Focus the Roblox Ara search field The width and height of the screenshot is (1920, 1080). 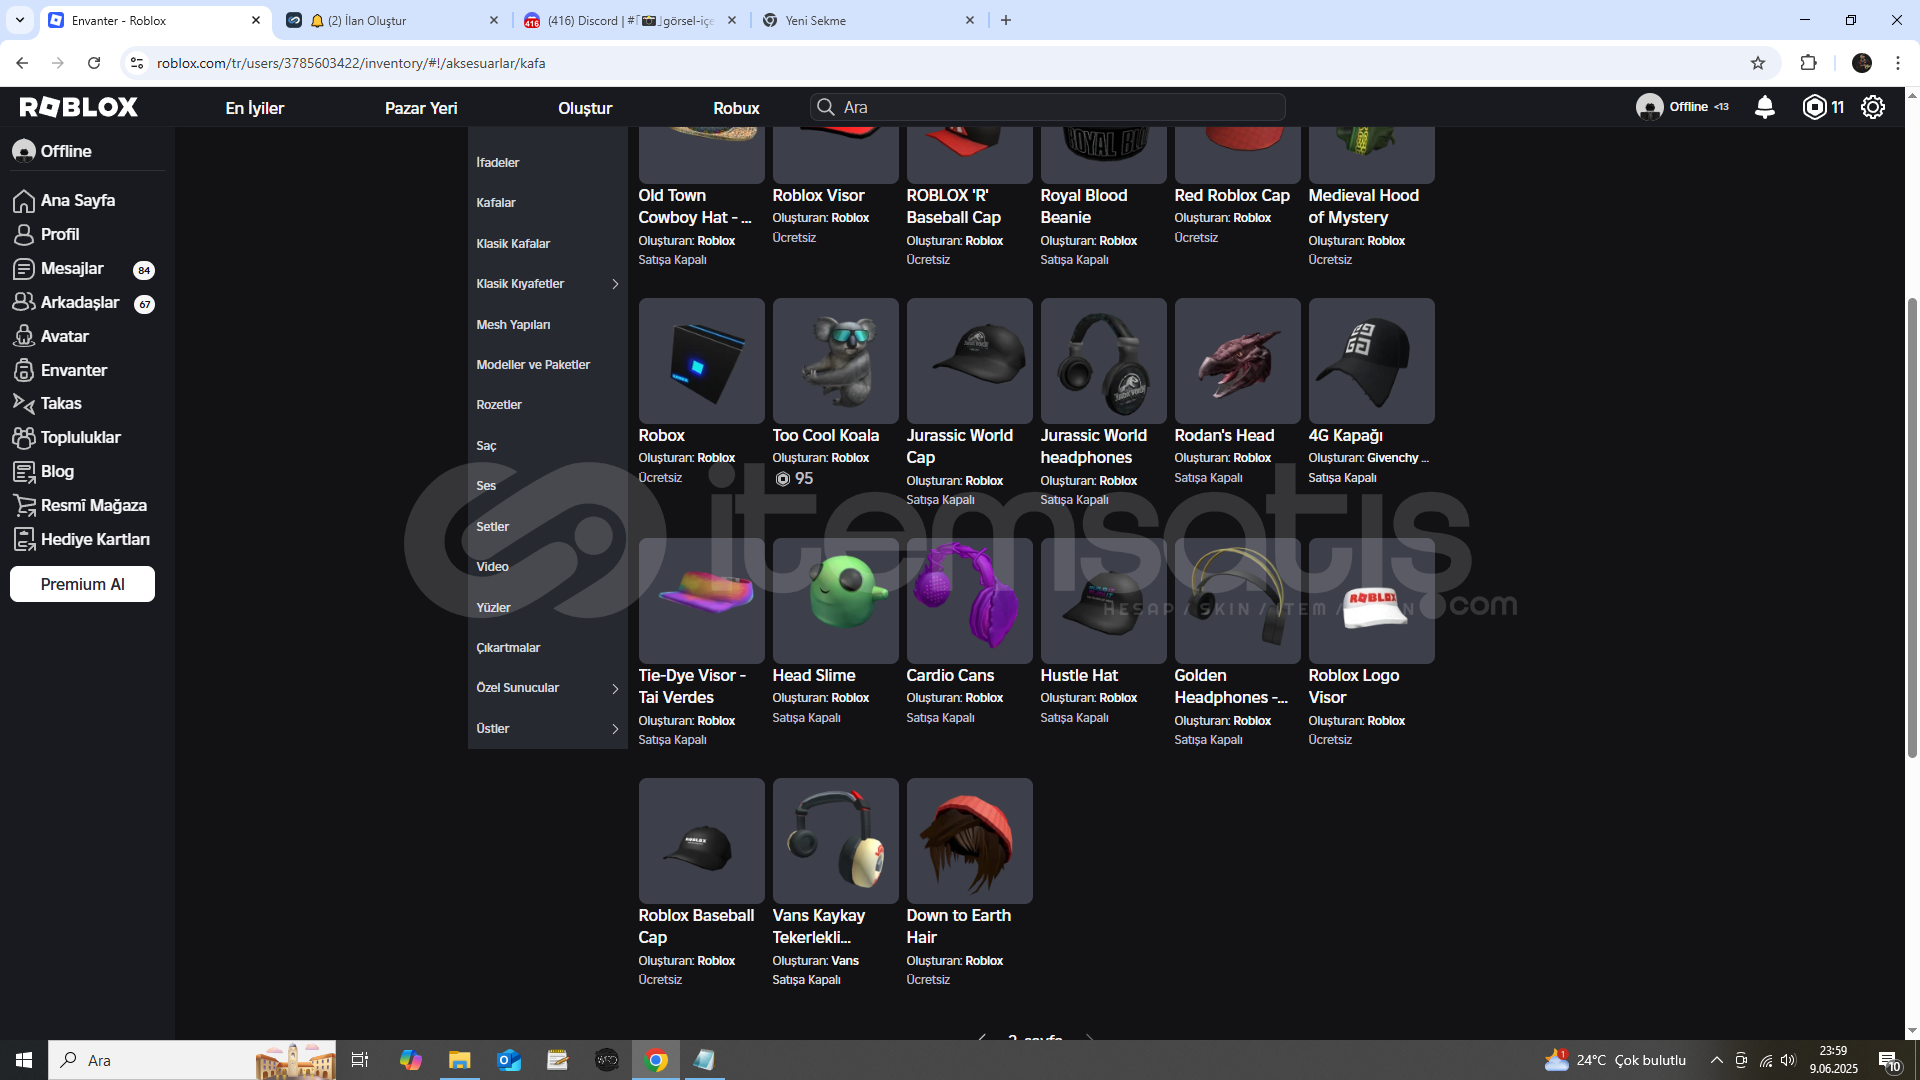click(1050, 107)
